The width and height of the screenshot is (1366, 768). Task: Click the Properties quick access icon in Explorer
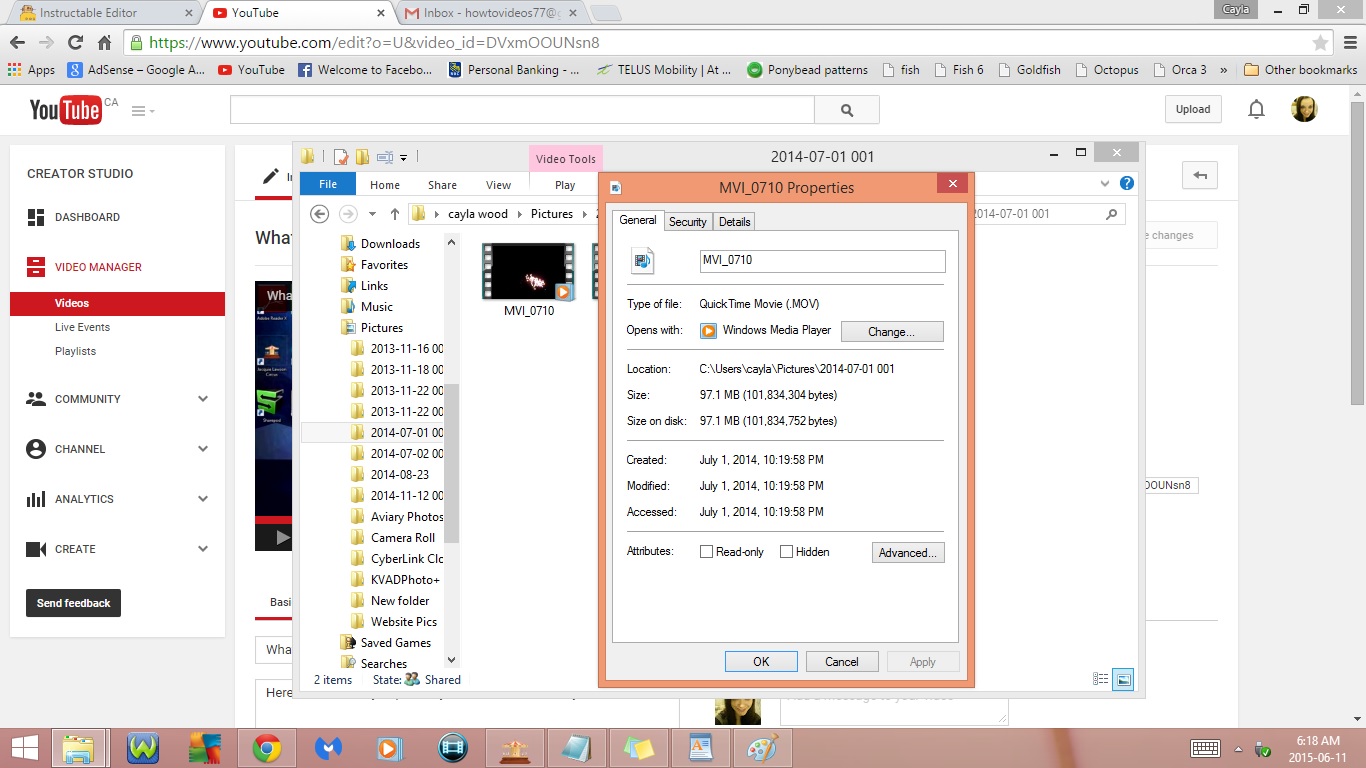coord(341,157)
